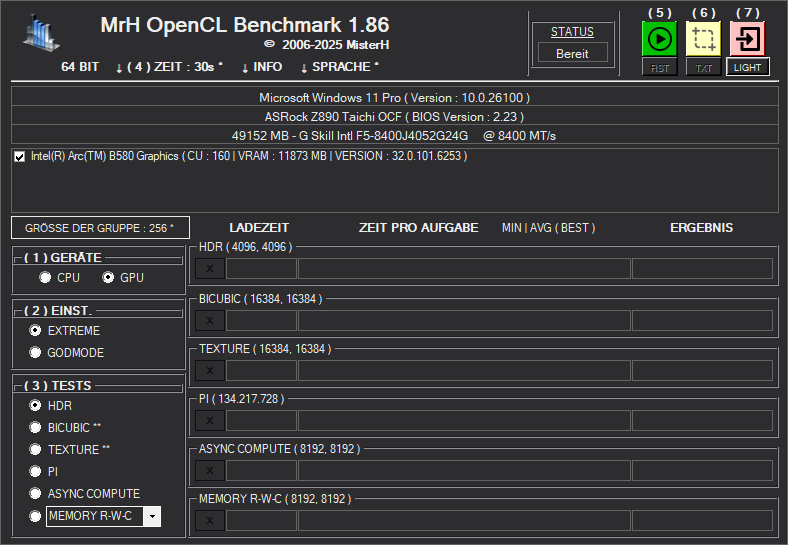Select the TEXTURE test radio button

tap(35, 449)
